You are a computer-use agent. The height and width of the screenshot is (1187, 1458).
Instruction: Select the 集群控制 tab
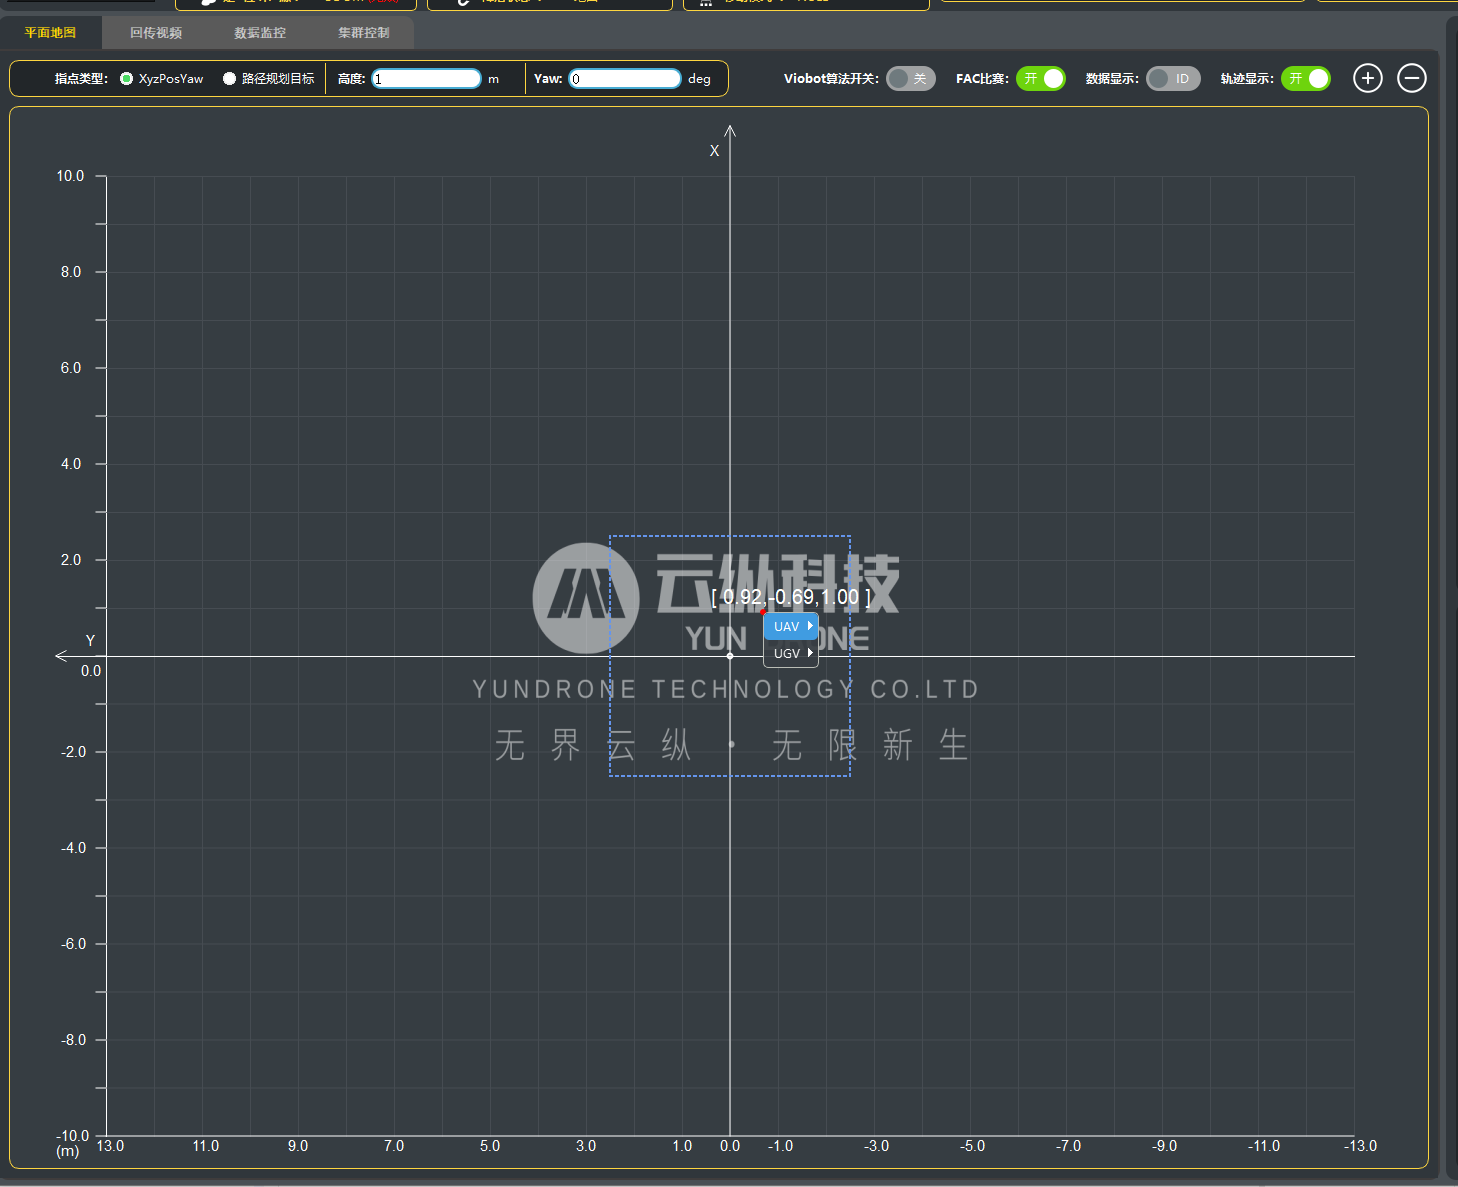[364, 33]
